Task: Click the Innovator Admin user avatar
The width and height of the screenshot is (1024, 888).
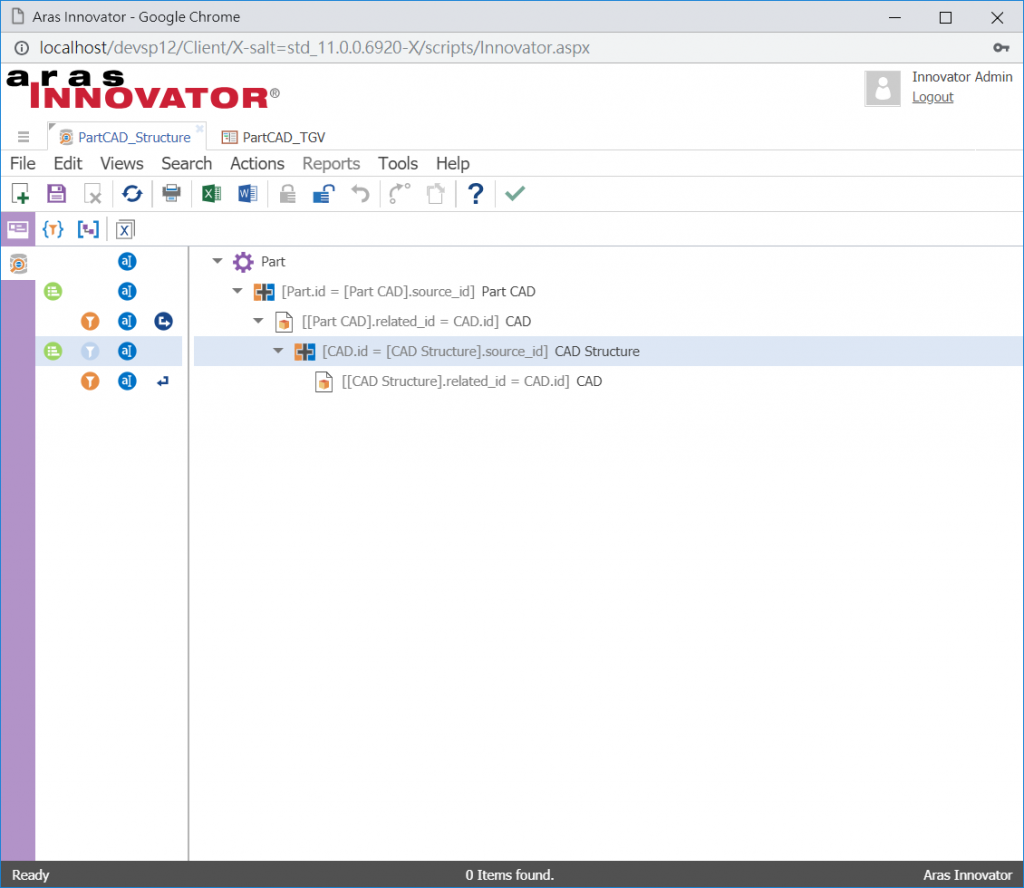Action: [882, 88]
